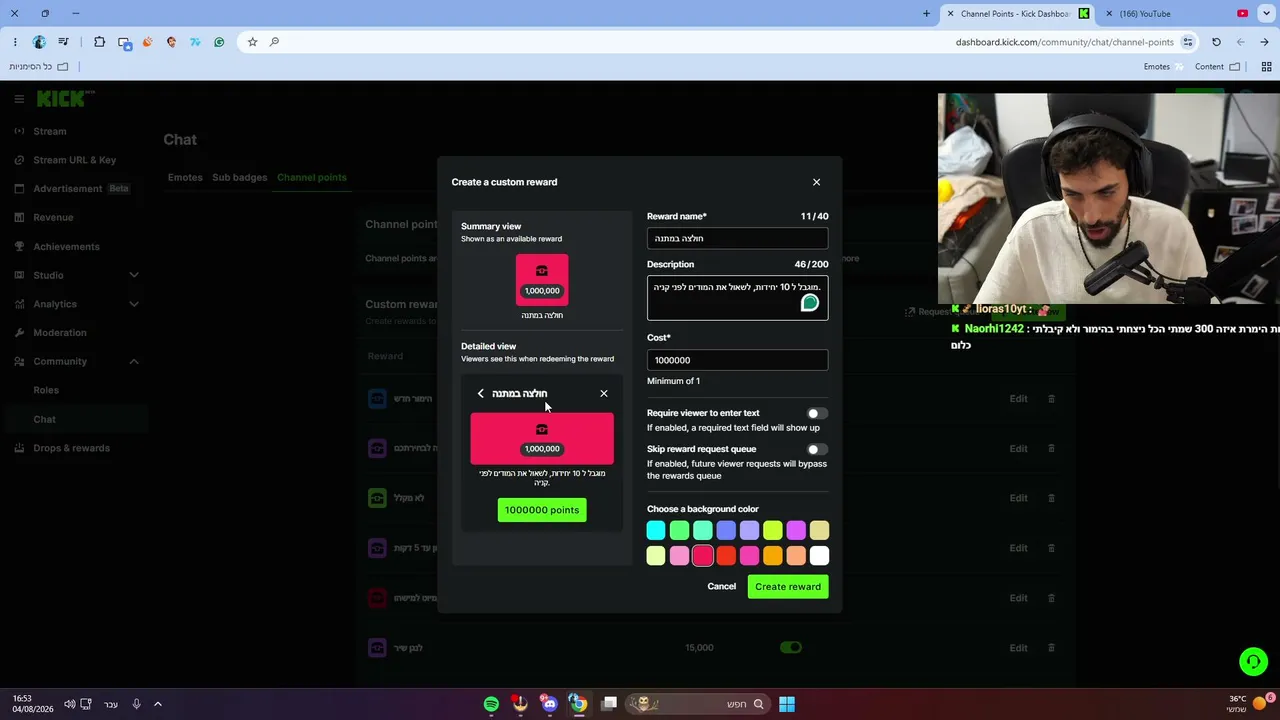1280x720 pixels.
Task: Close the detailed view reward preview
Action: coord(604,394)
